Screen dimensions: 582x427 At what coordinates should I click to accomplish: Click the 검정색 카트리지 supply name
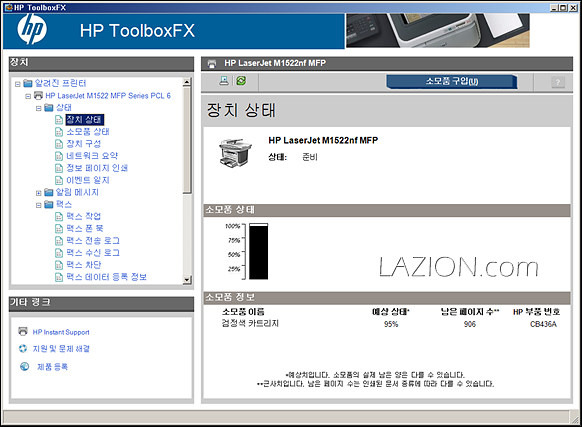pyautogui.click(x=250, y=323)
